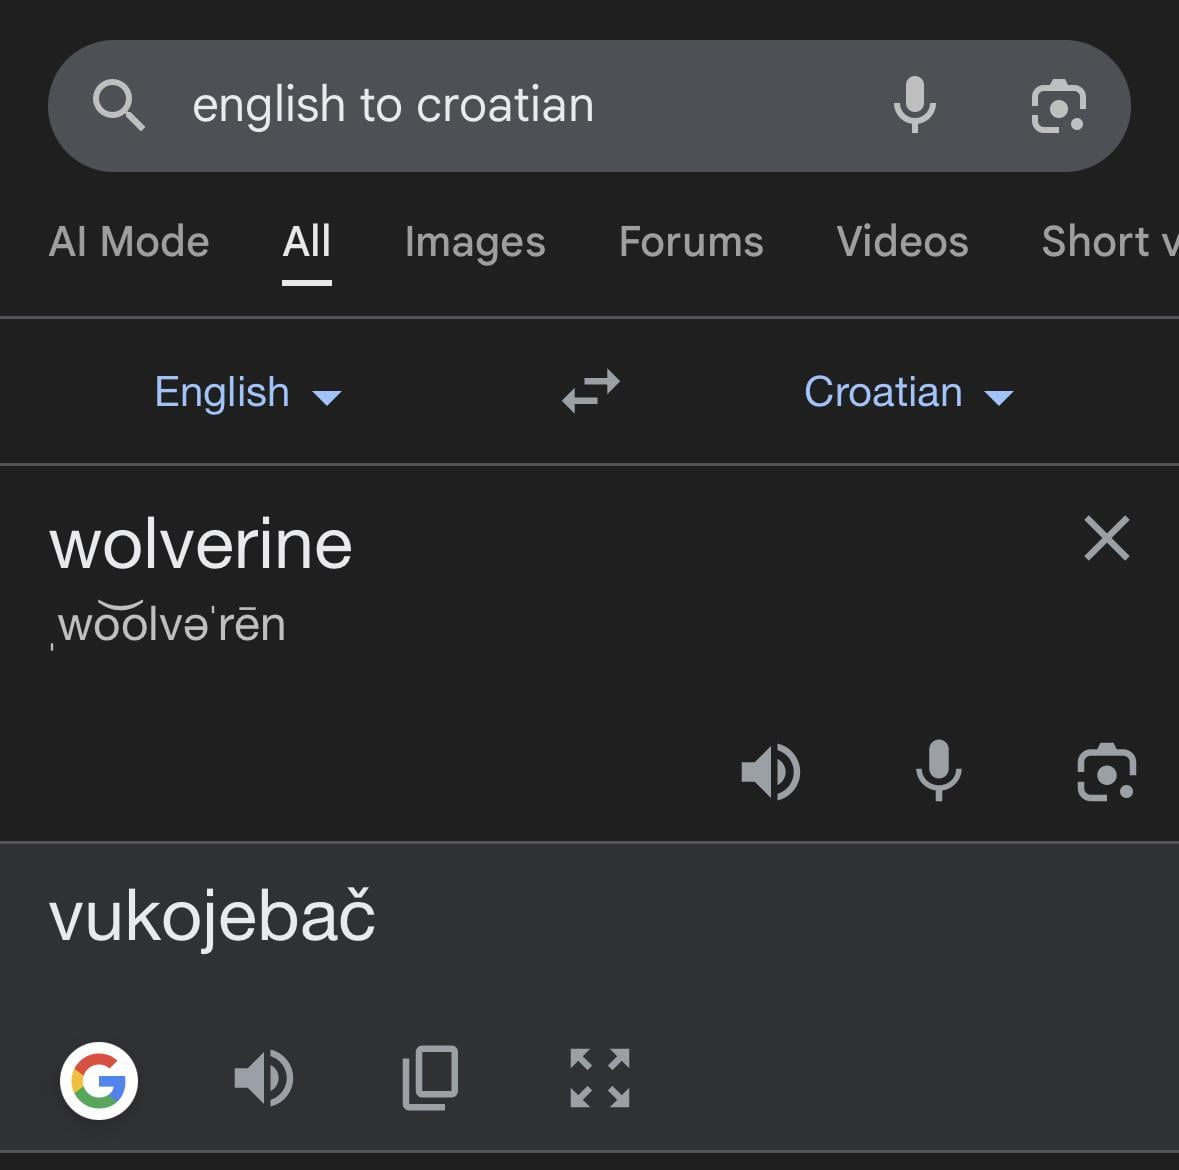Switch to the Images tab
This screenshot has height=1170, width=1179.
point(475,242)
